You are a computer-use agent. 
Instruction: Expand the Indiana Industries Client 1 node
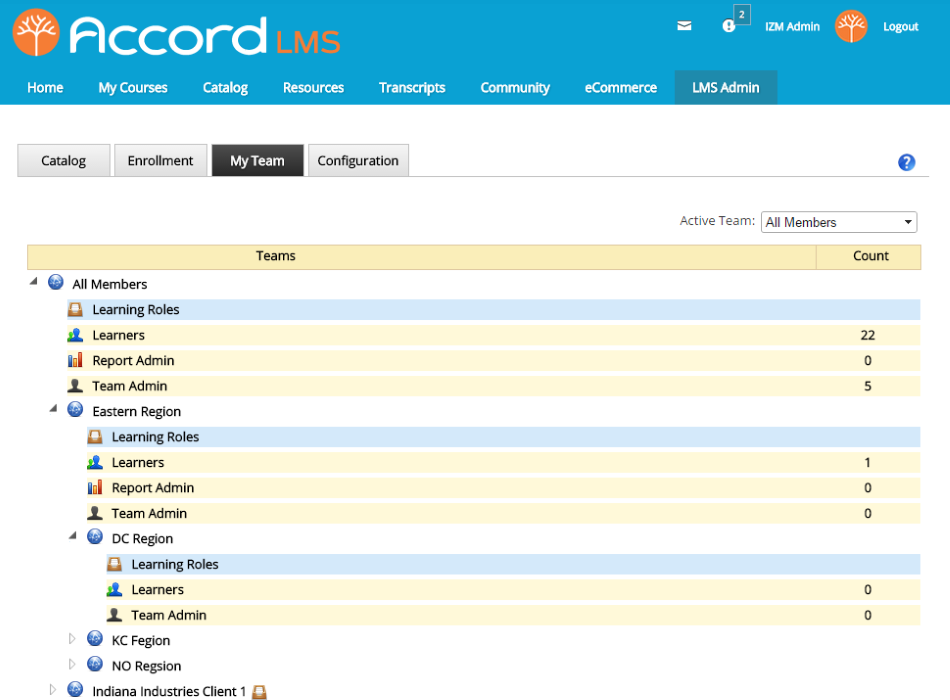53,690
